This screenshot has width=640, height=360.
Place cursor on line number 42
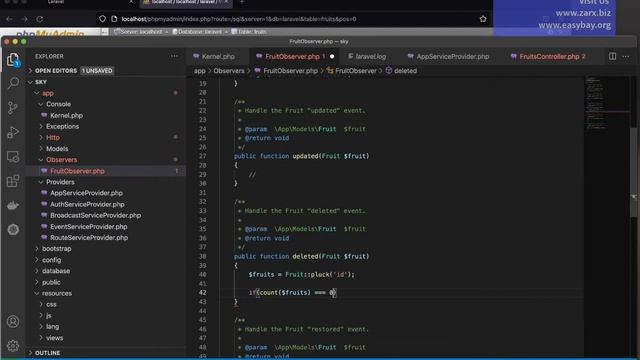(203, 293)
